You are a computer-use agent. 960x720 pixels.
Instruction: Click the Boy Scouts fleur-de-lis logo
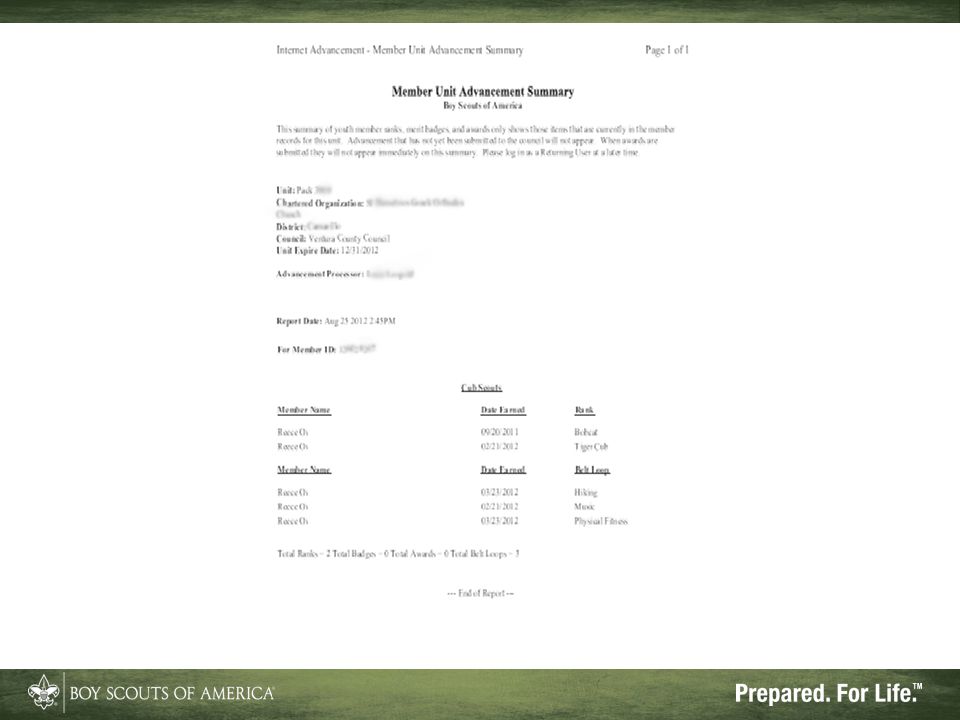pyautogui.click(x=43, y=692)
